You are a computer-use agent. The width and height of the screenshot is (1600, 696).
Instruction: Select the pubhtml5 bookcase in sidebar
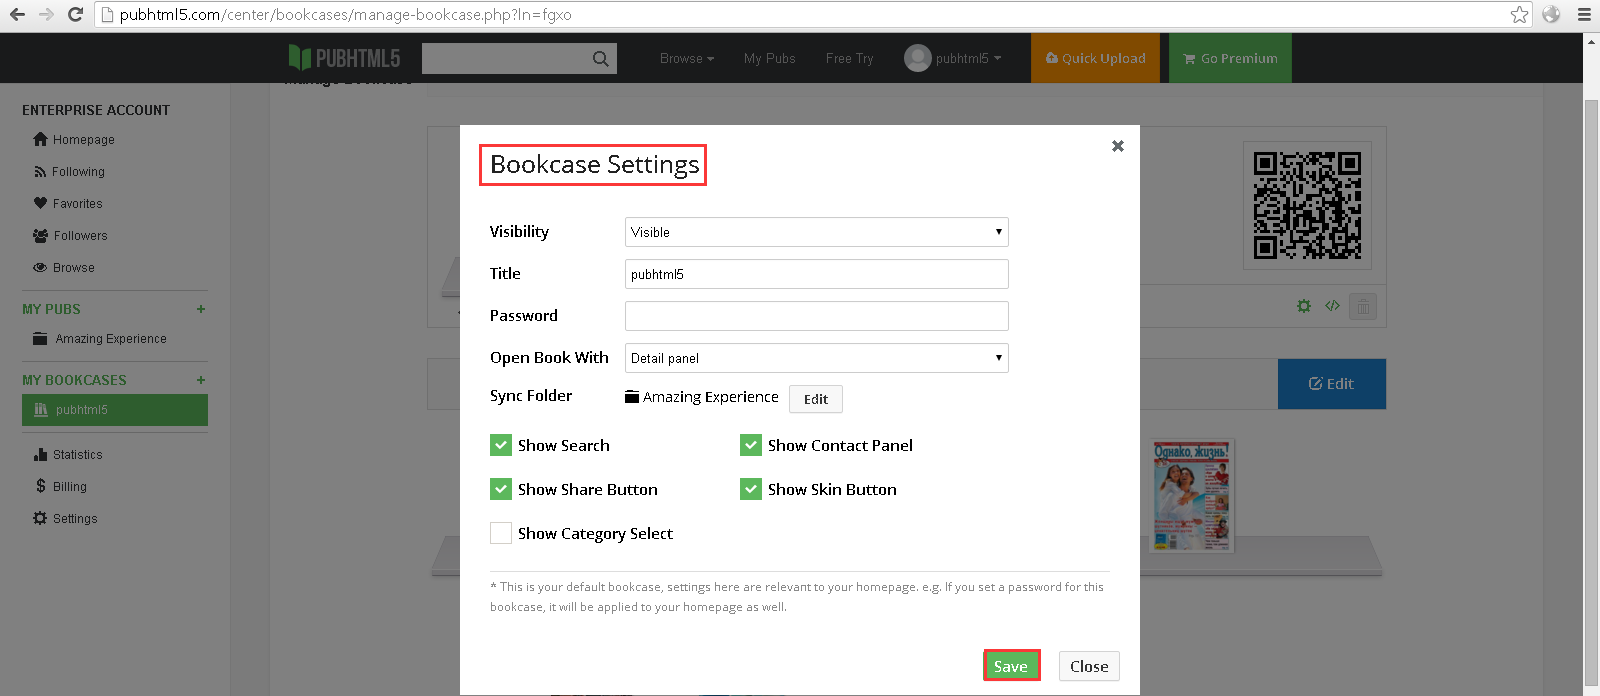pos(115,410)
